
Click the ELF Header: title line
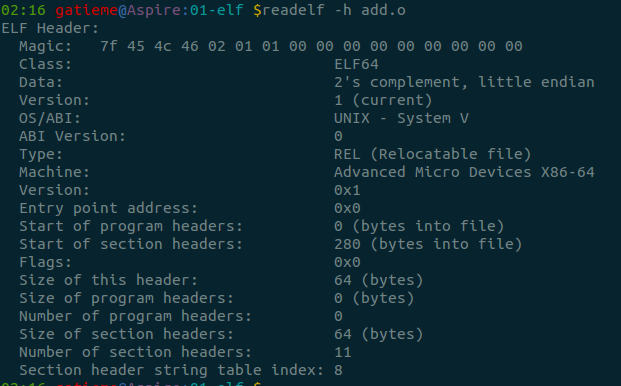(x=50, y=28)
